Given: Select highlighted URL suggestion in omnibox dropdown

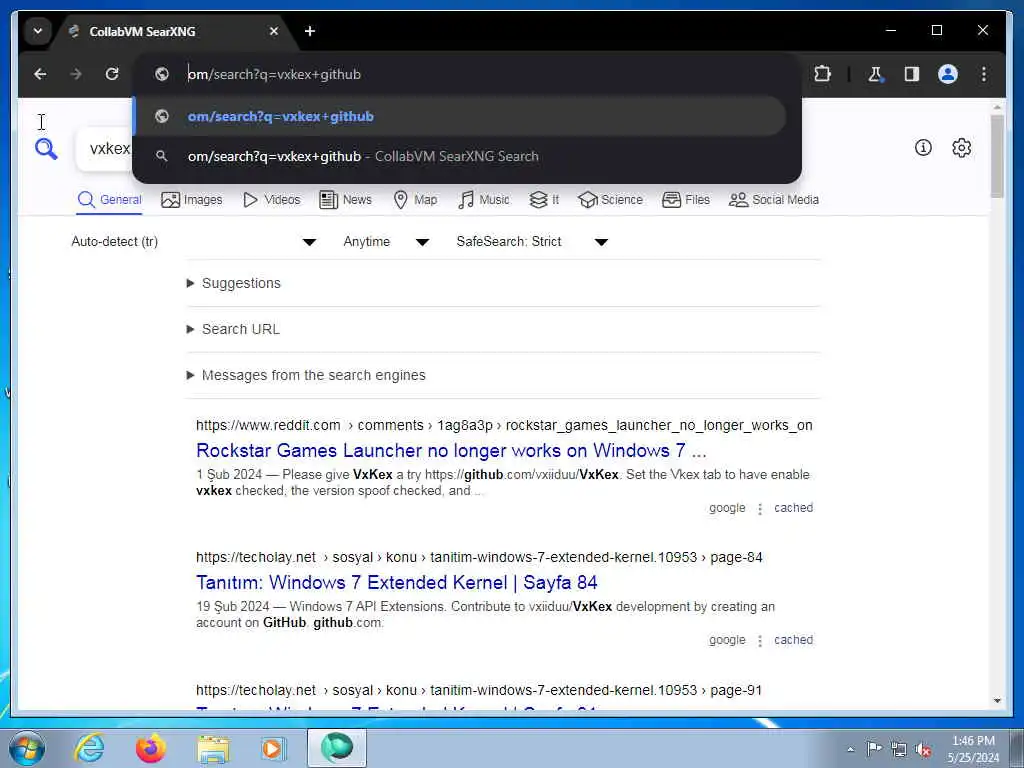Looking at the screenshot, I should click(459, 116).
